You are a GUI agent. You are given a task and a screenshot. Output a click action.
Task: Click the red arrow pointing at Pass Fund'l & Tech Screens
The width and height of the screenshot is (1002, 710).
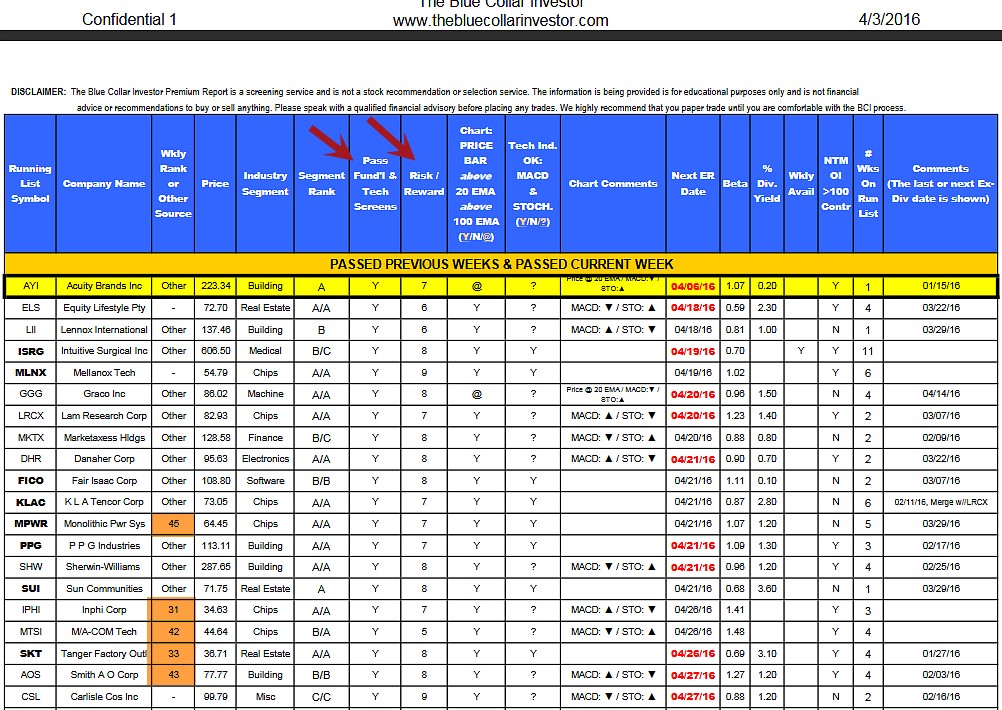[x=331, y=143]
